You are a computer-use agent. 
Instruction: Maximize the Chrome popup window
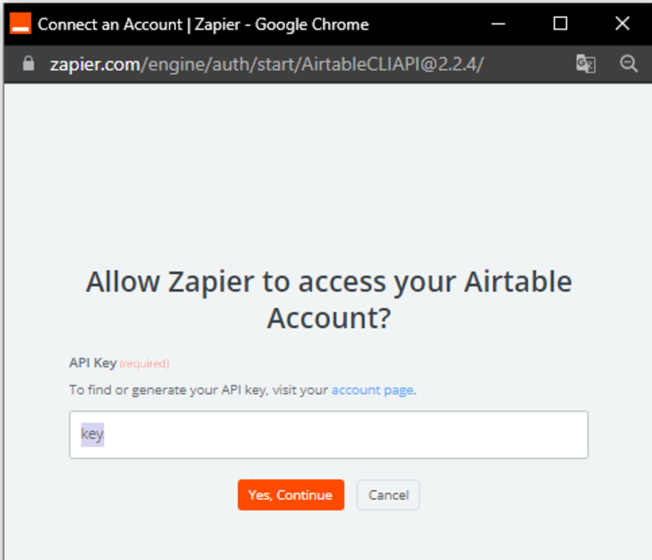coord(560,24)
